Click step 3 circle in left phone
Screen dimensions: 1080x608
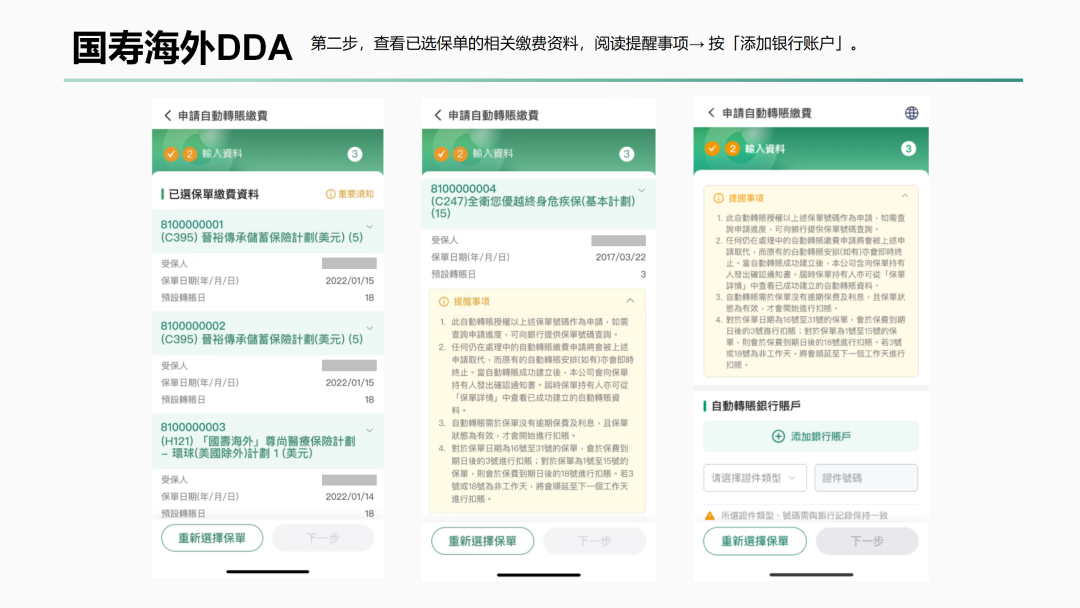tap(355, 154)
